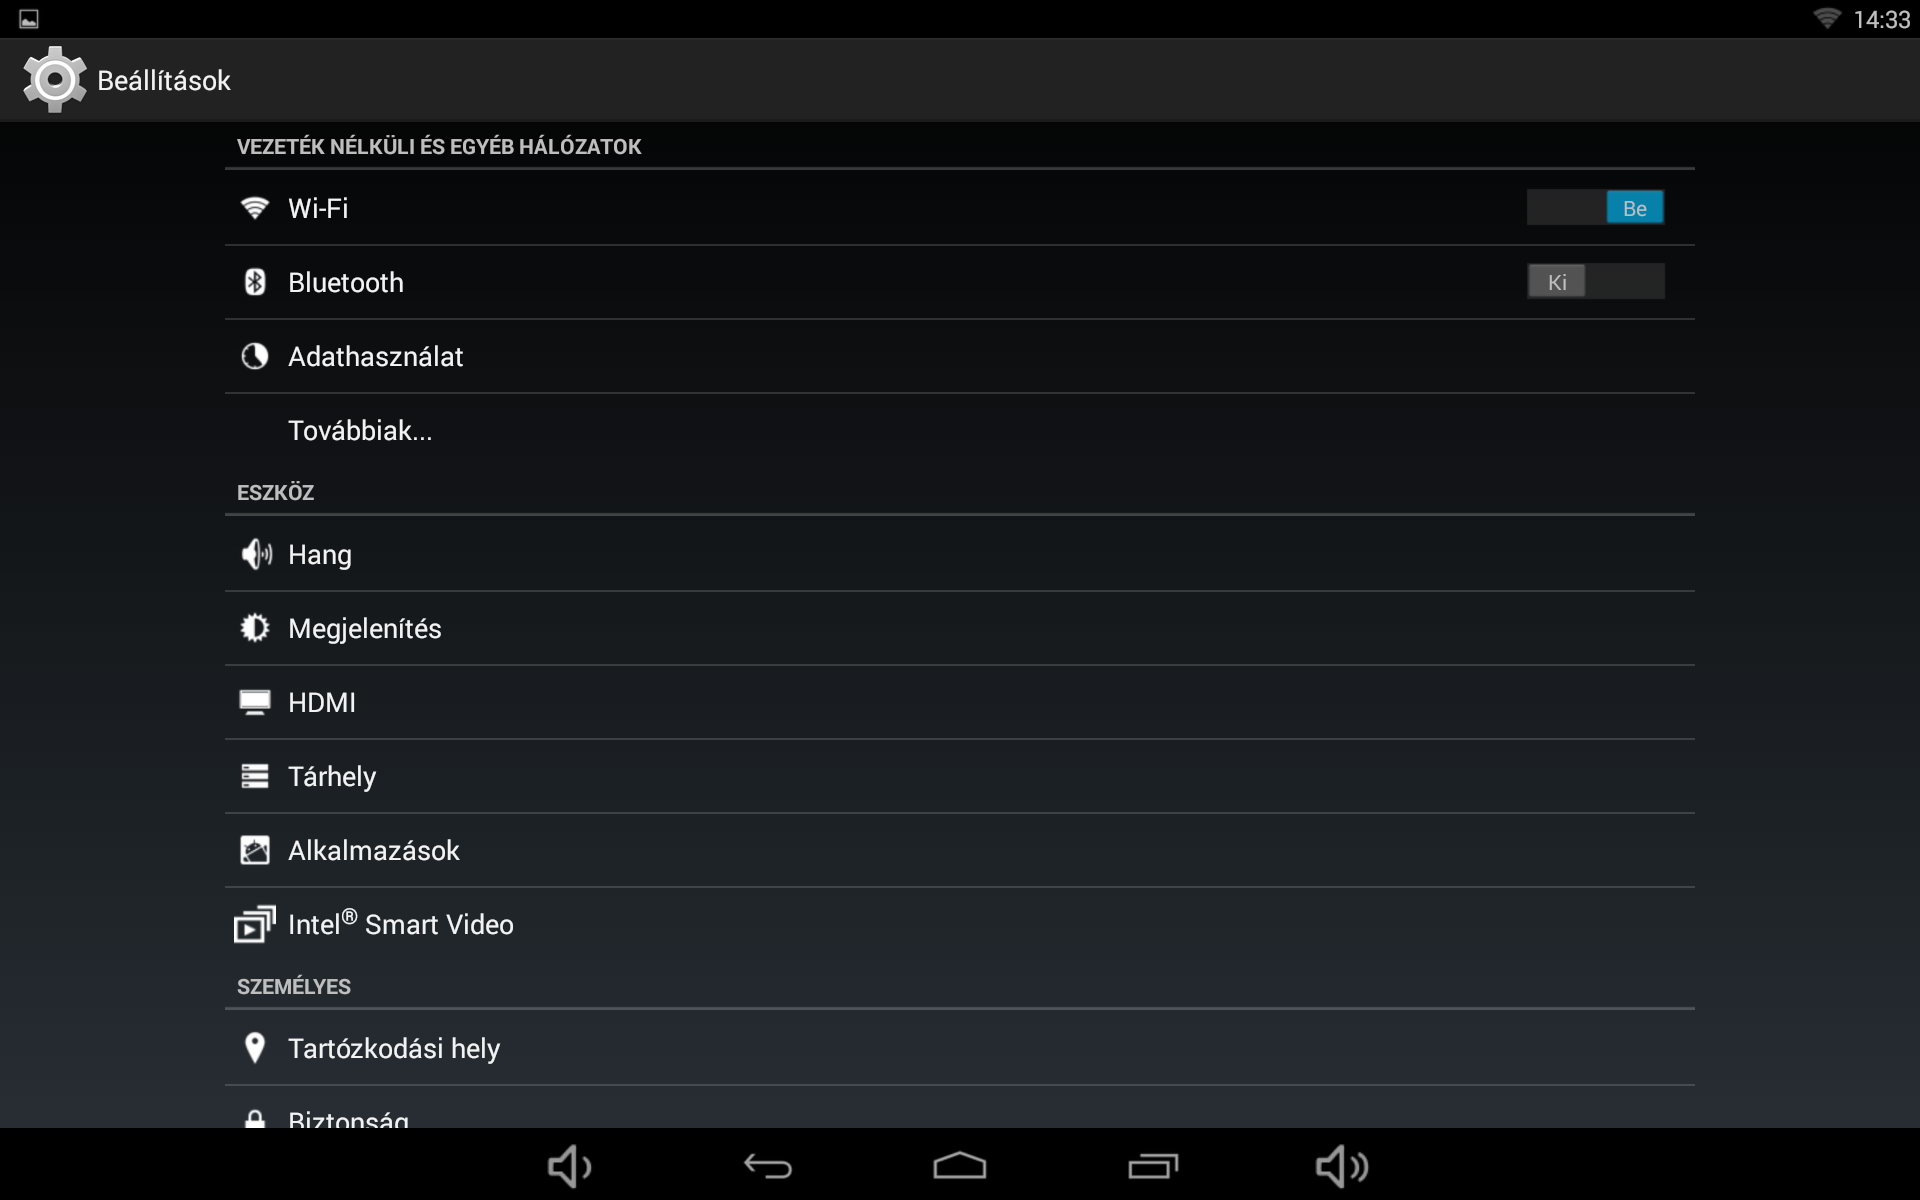Open Adathasználat via its pie chart icon
This screenshot has height=1200, width=1920.
(x=255, y=356)
